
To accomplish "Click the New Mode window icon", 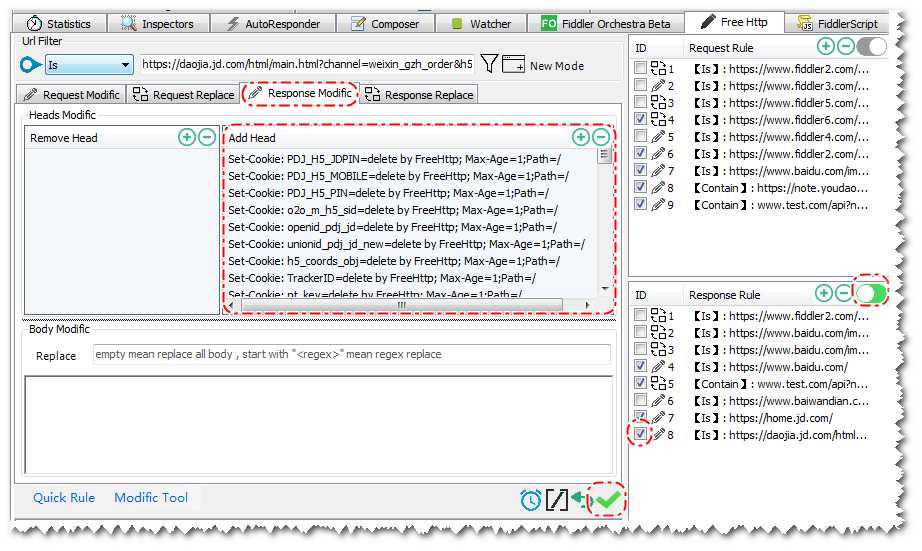I will [x=513, y=64].
